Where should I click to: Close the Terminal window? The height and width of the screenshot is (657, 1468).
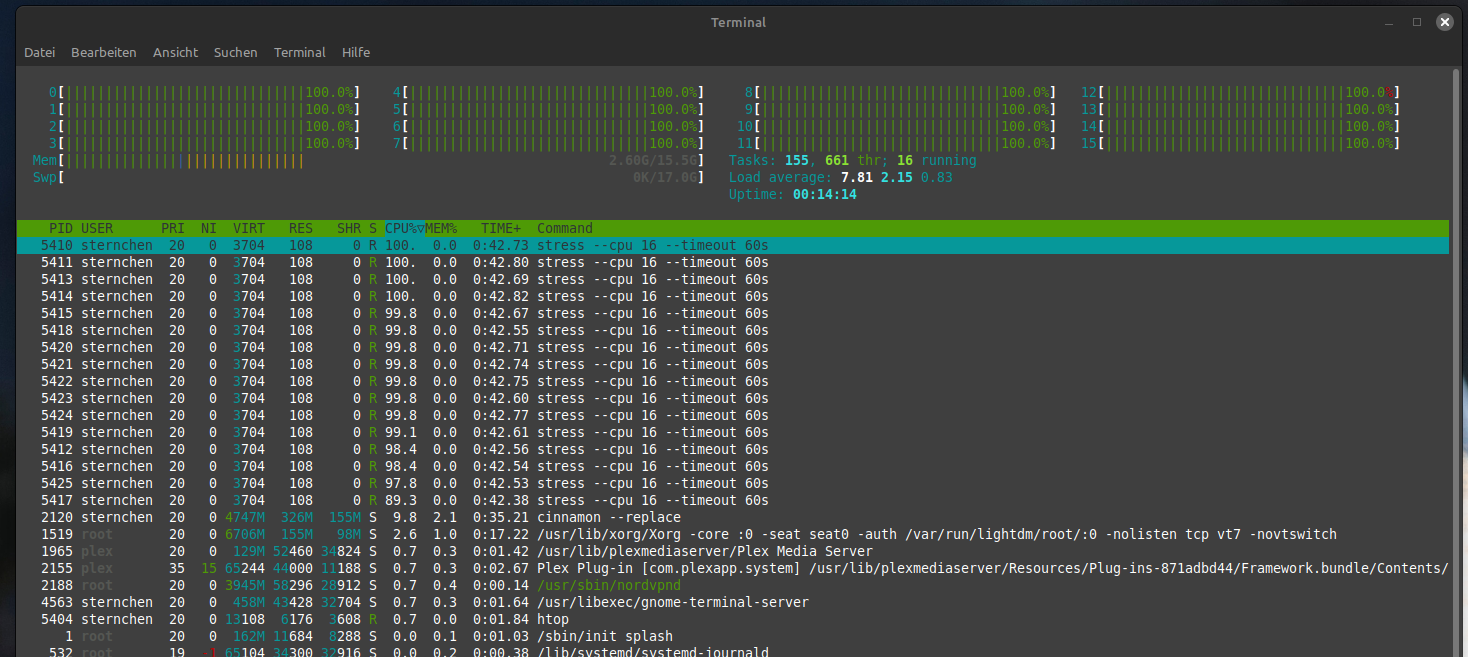click(x=1445, y=21)
